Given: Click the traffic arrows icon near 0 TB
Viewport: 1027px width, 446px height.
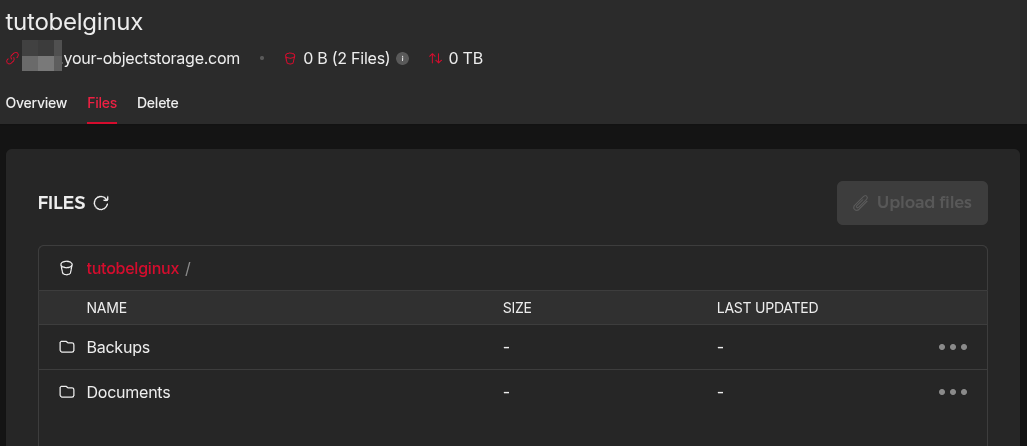Looking at the screenshot, I should [x=436, y=59].
